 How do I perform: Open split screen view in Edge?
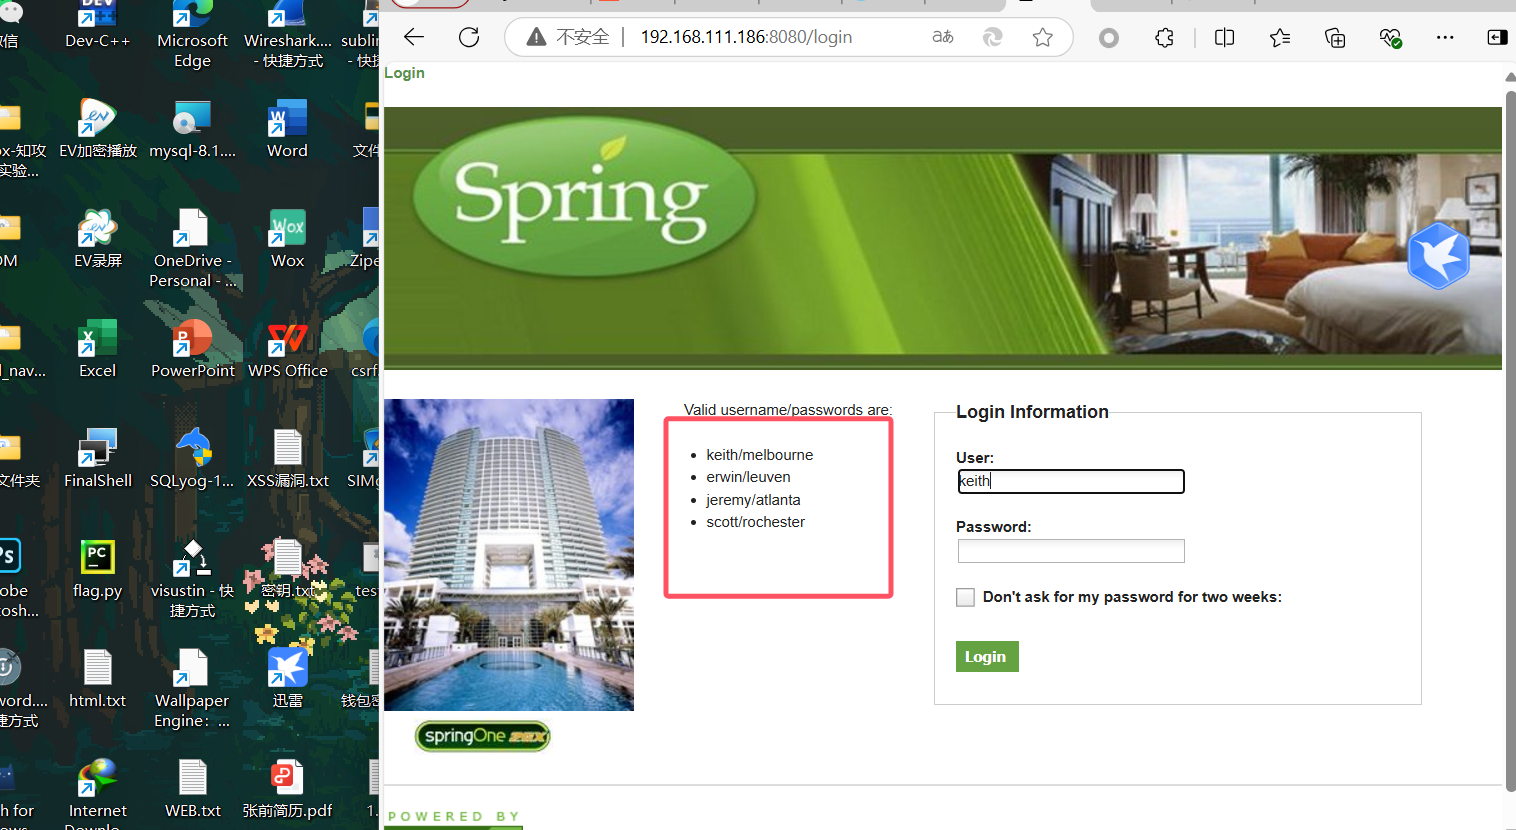1224,37
